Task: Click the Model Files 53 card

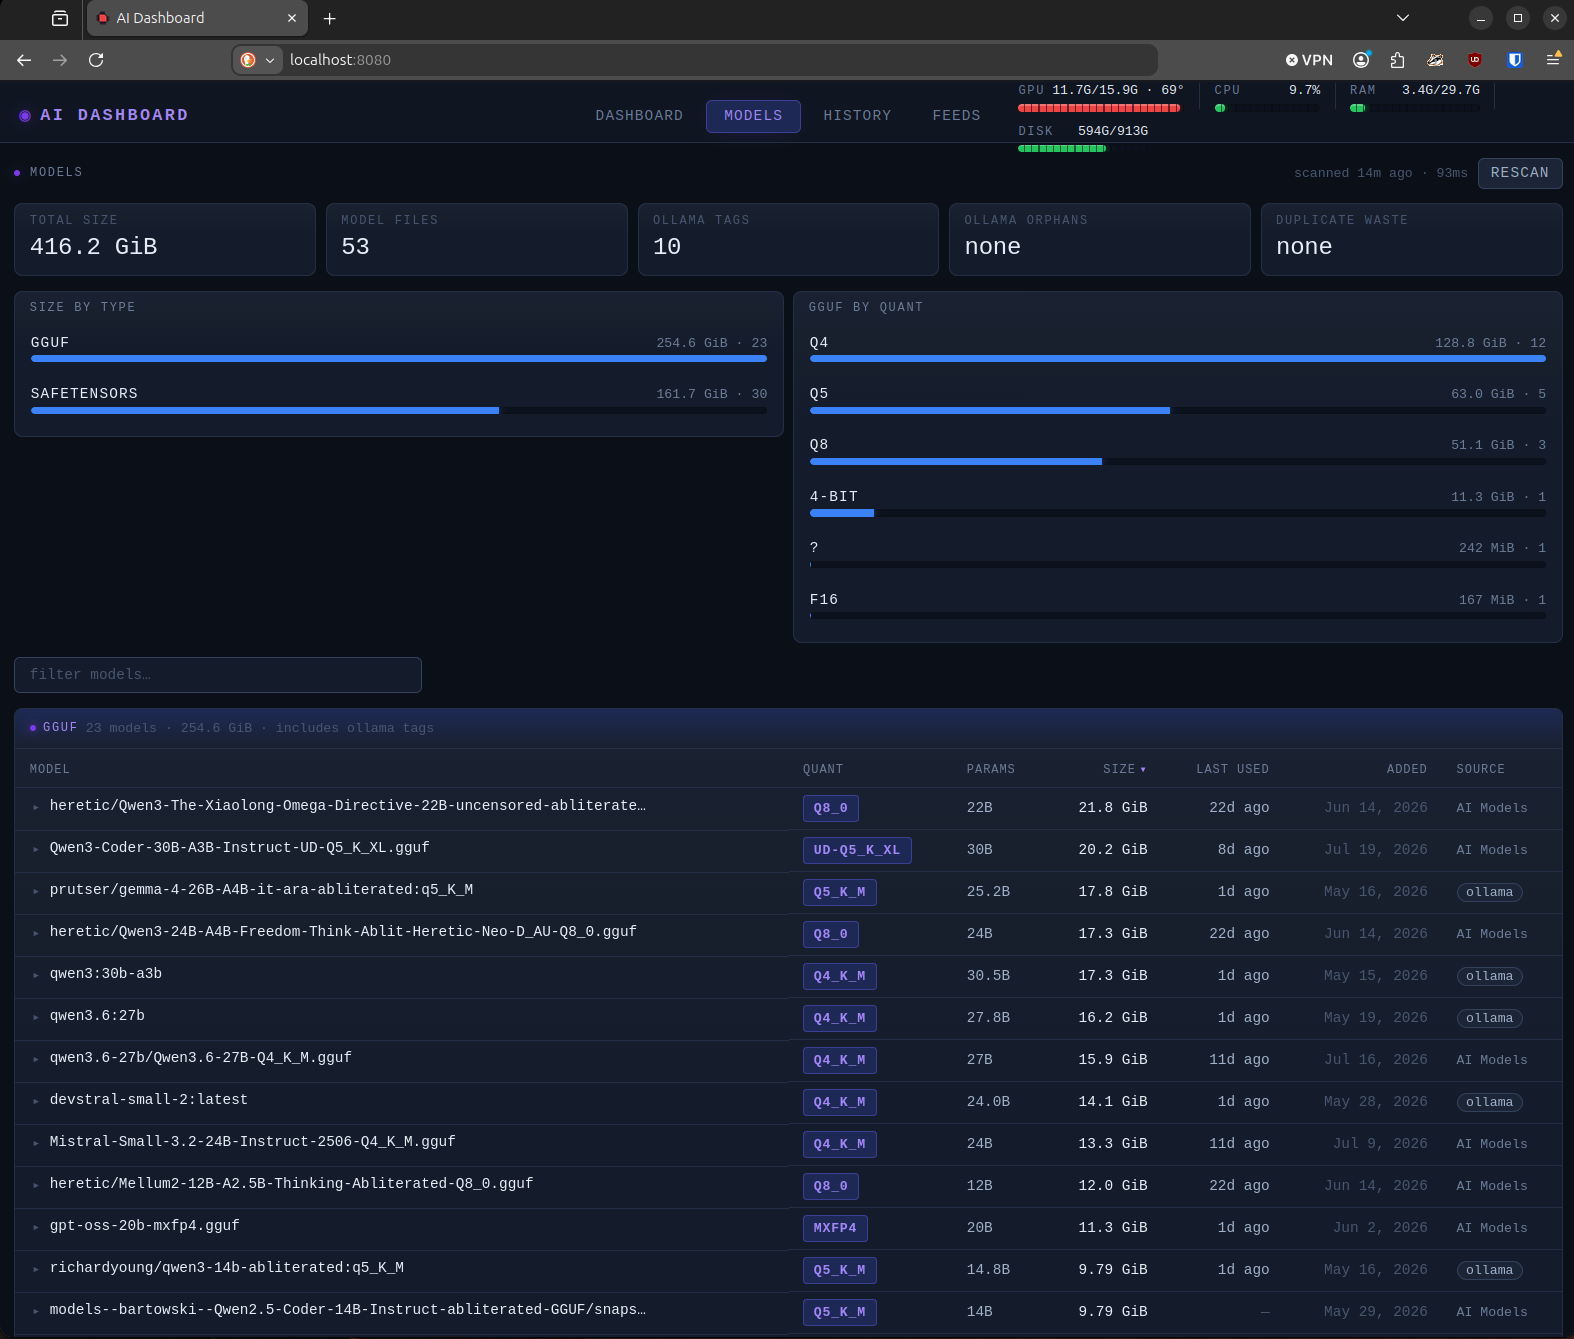Action: [477, 239]
